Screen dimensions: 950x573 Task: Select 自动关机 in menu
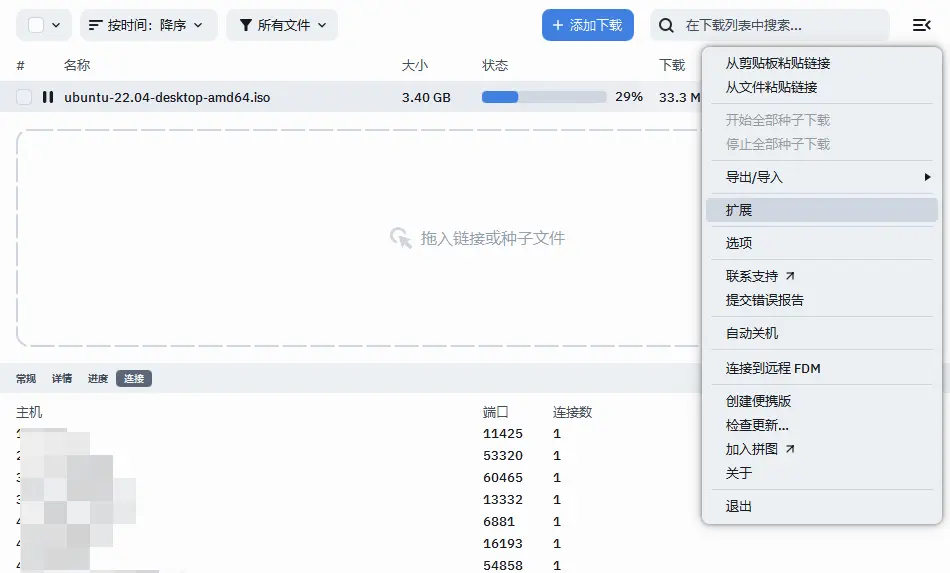point(822,333)
